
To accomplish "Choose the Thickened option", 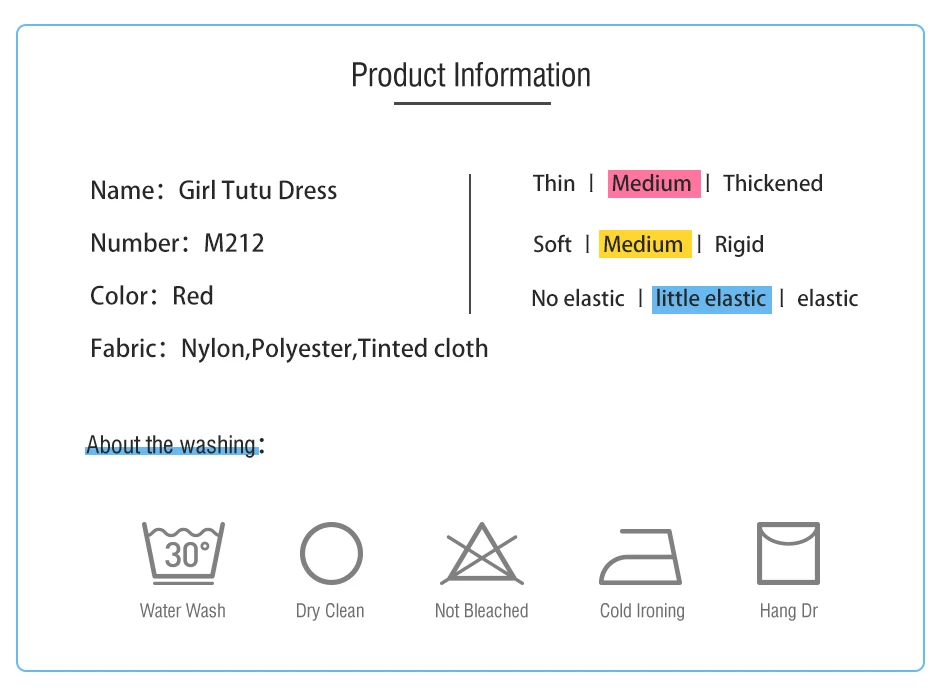I will [773, 183].
